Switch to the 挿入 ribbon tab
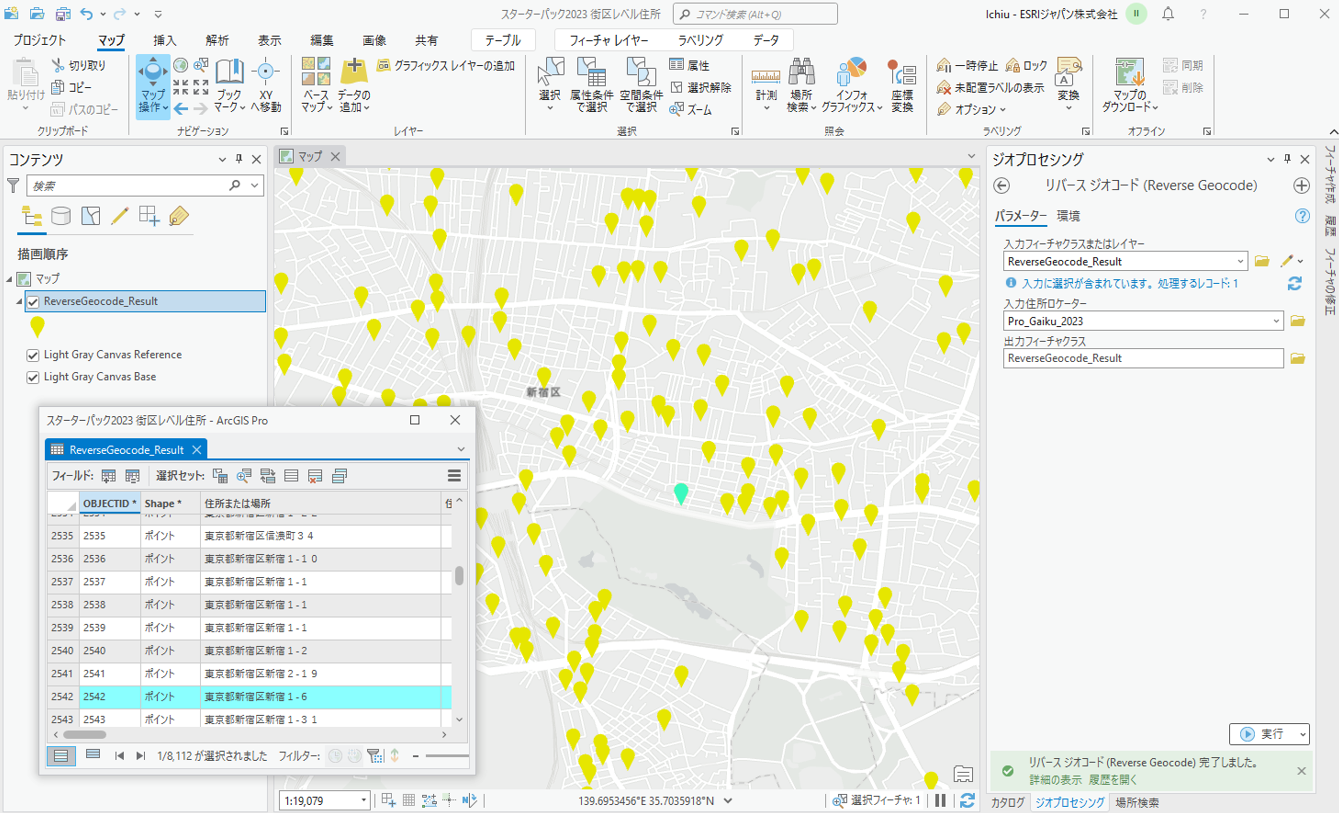1339x813 pixels. 165,41
